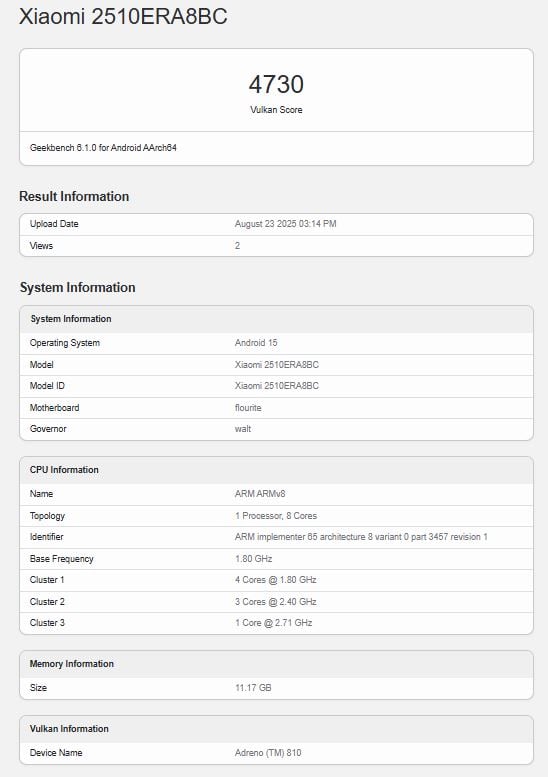
Task: Click the System Information table header
Action: [x=276, y=319]
